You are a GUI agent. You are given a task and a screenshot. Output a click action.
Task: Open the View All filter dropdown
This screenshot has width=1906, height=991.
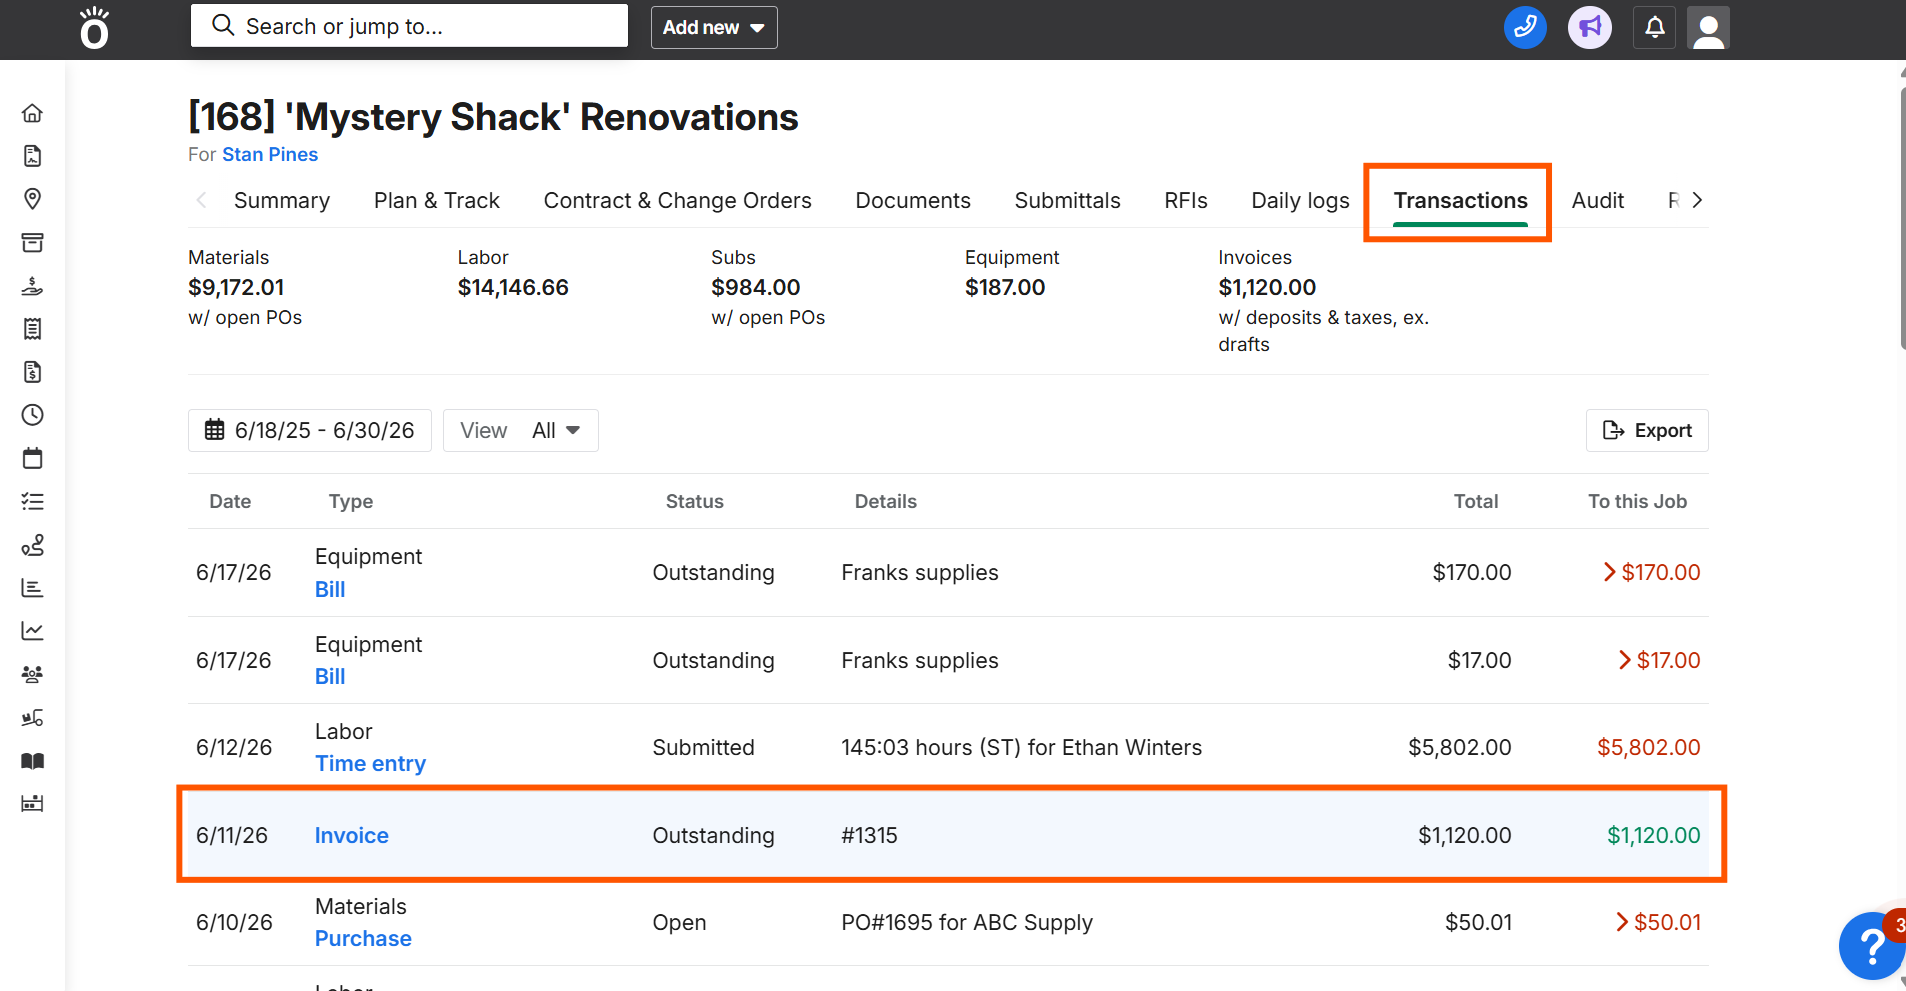[x=521, y=430]
